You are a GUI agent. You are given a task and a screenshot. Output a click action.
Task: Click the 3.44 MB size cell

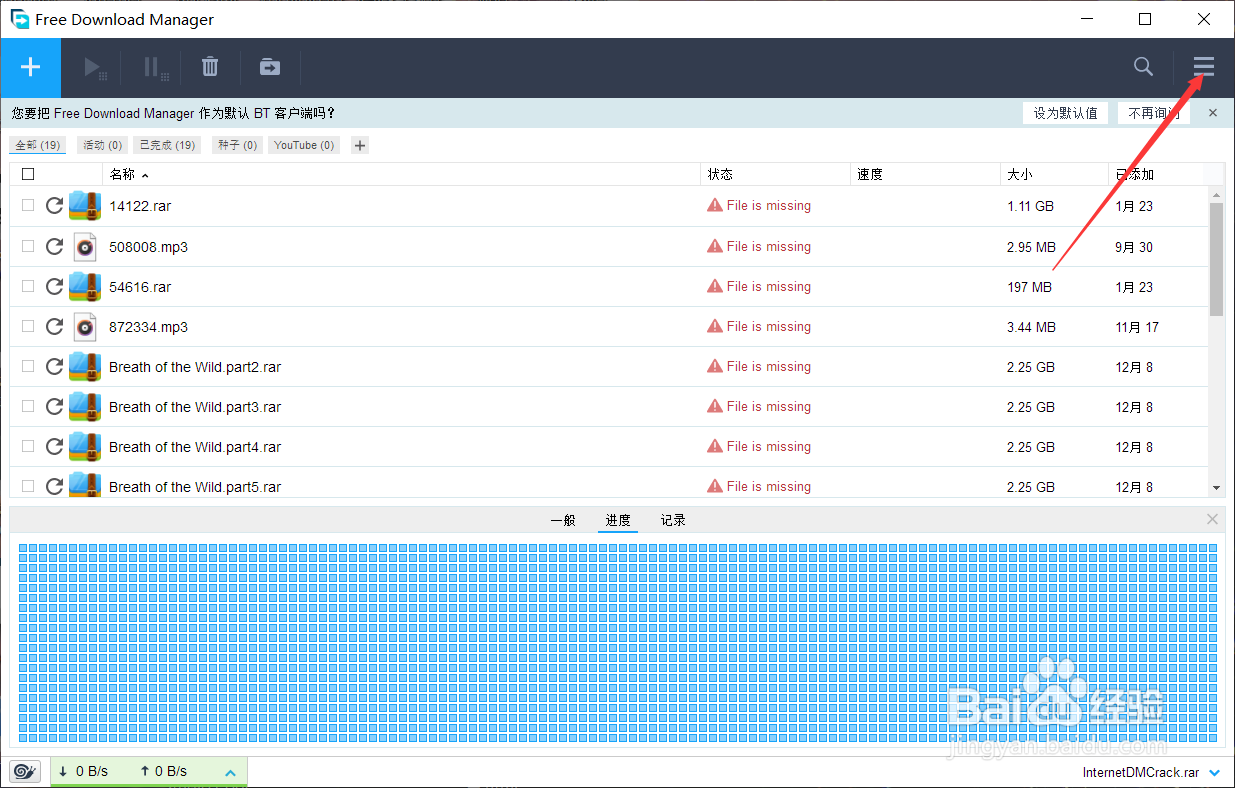click(1031, 327)
